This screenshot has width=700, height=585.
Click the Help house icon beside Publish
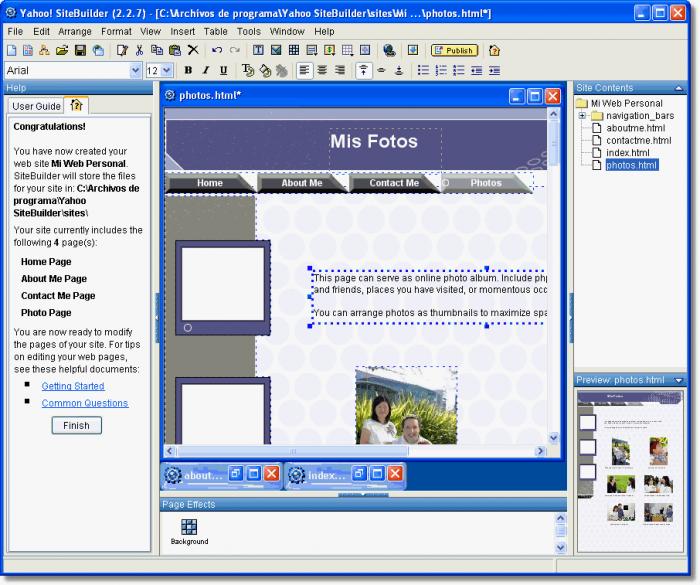coord(494,50)
